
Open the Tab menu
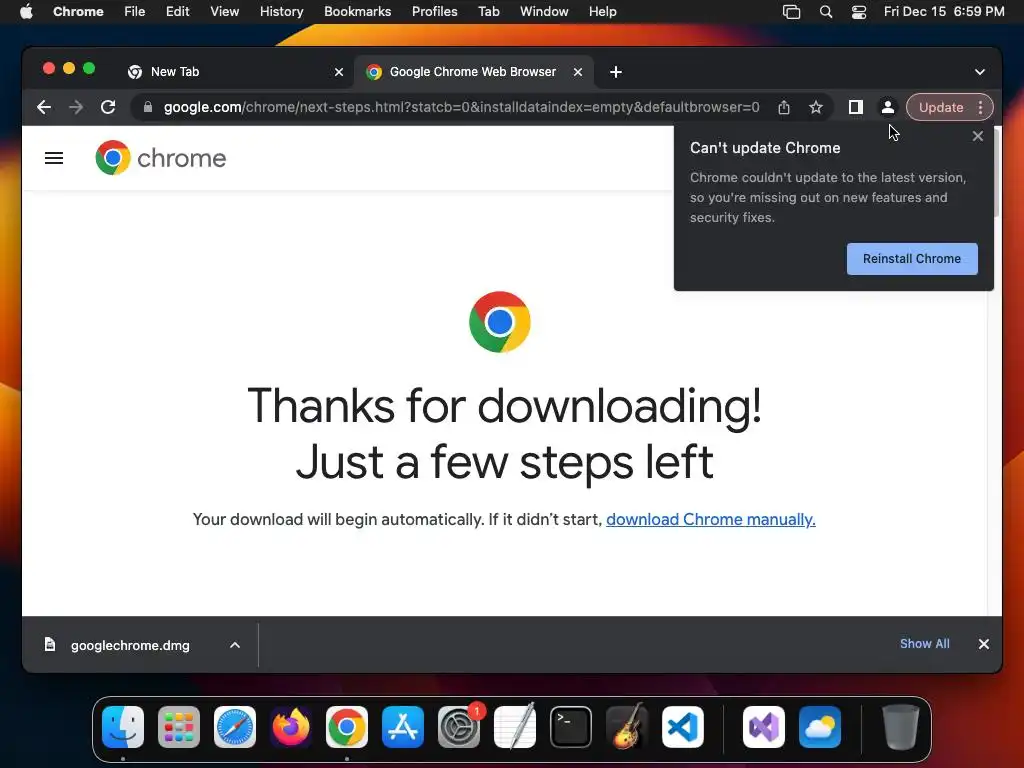point(488,12)
